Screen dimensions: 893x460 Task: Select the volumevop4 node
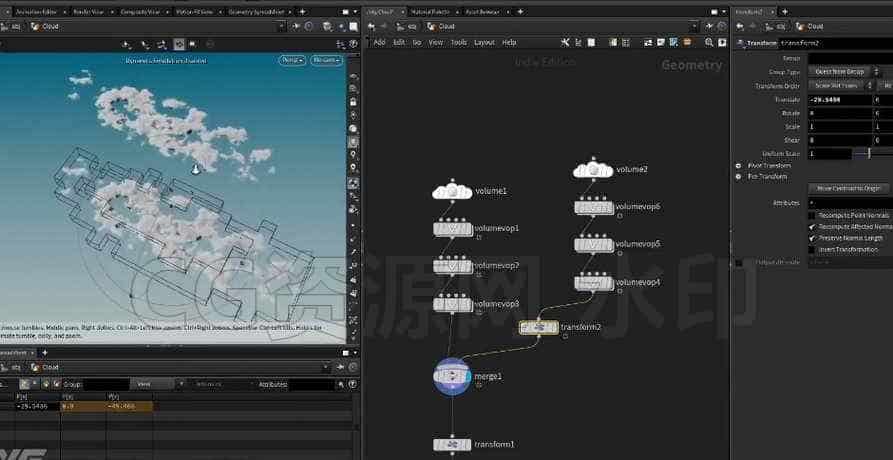tap(594, 282)
